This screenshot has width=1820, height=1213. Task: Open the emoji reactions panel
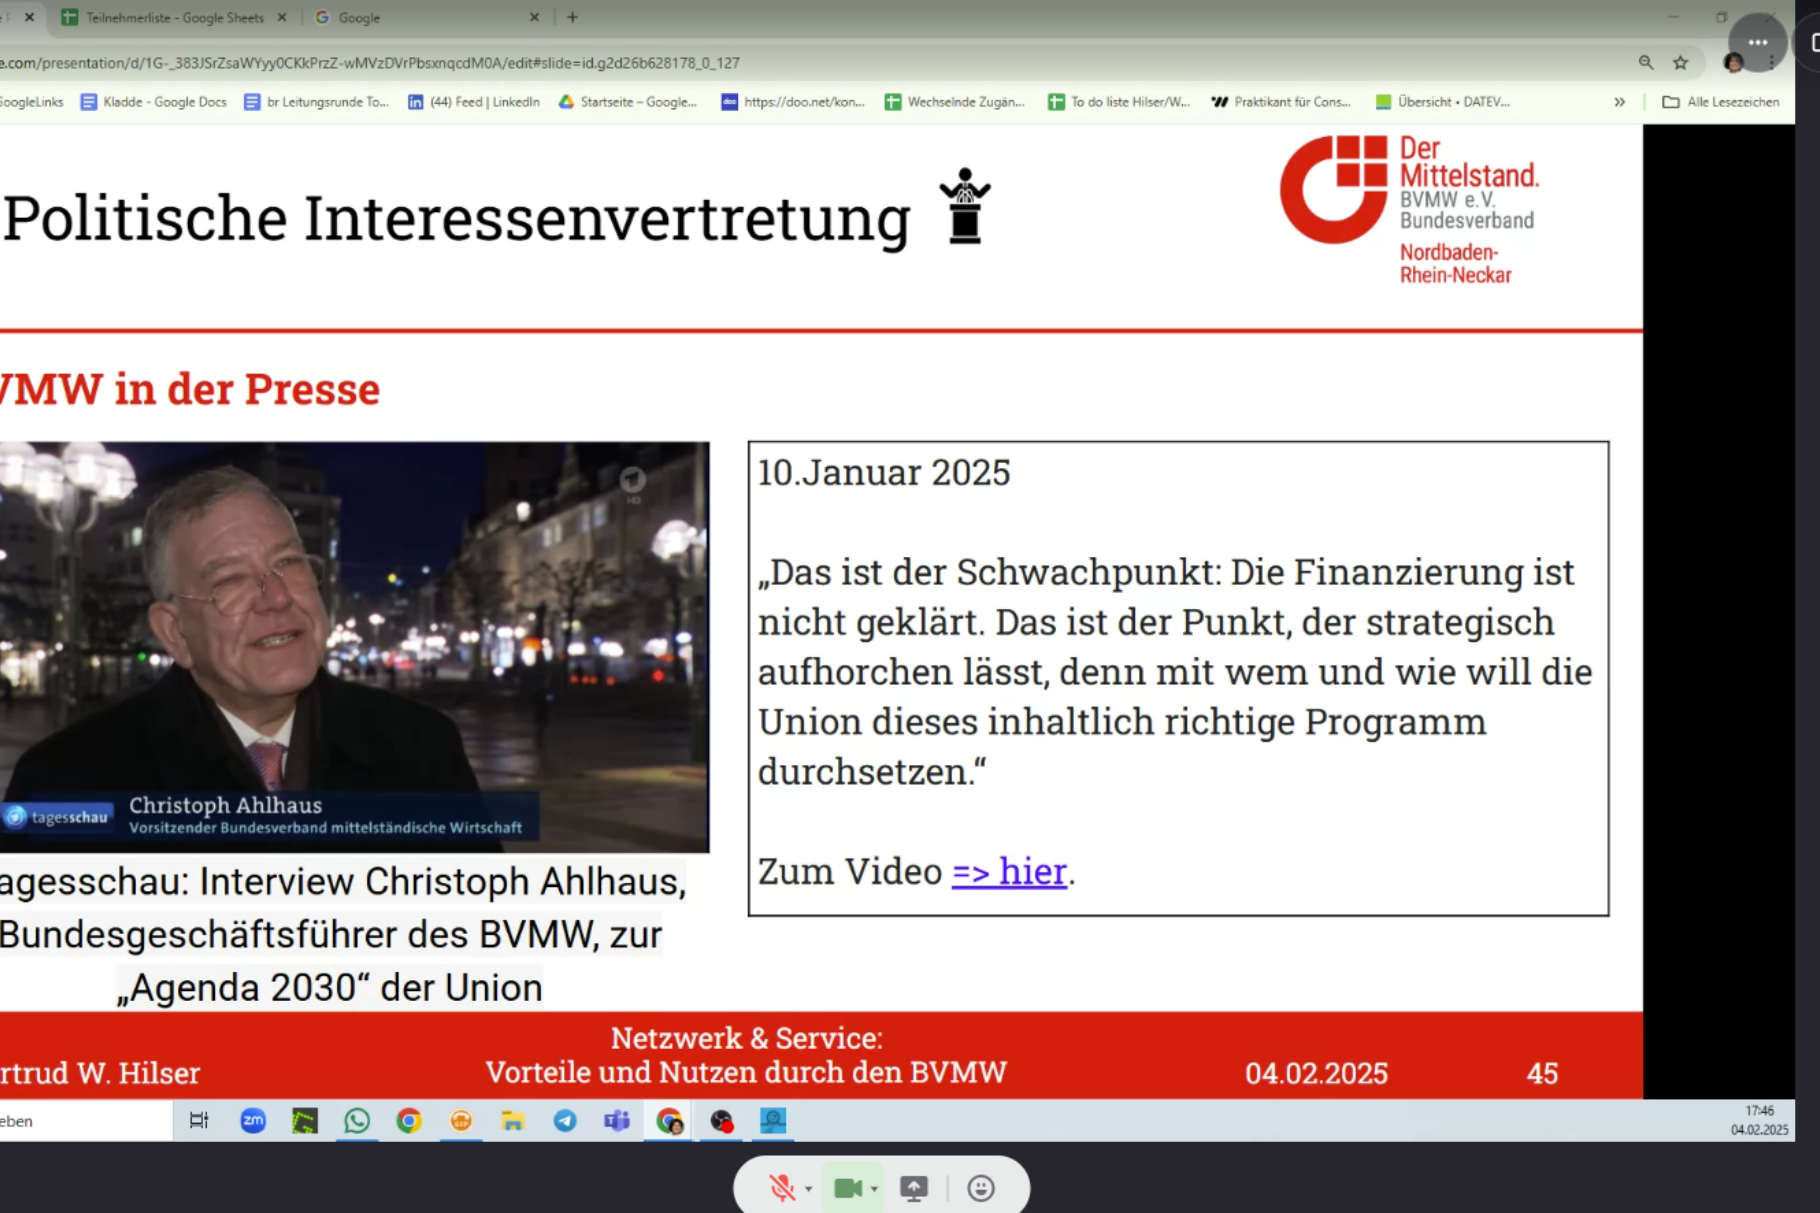click(981, 1188)
